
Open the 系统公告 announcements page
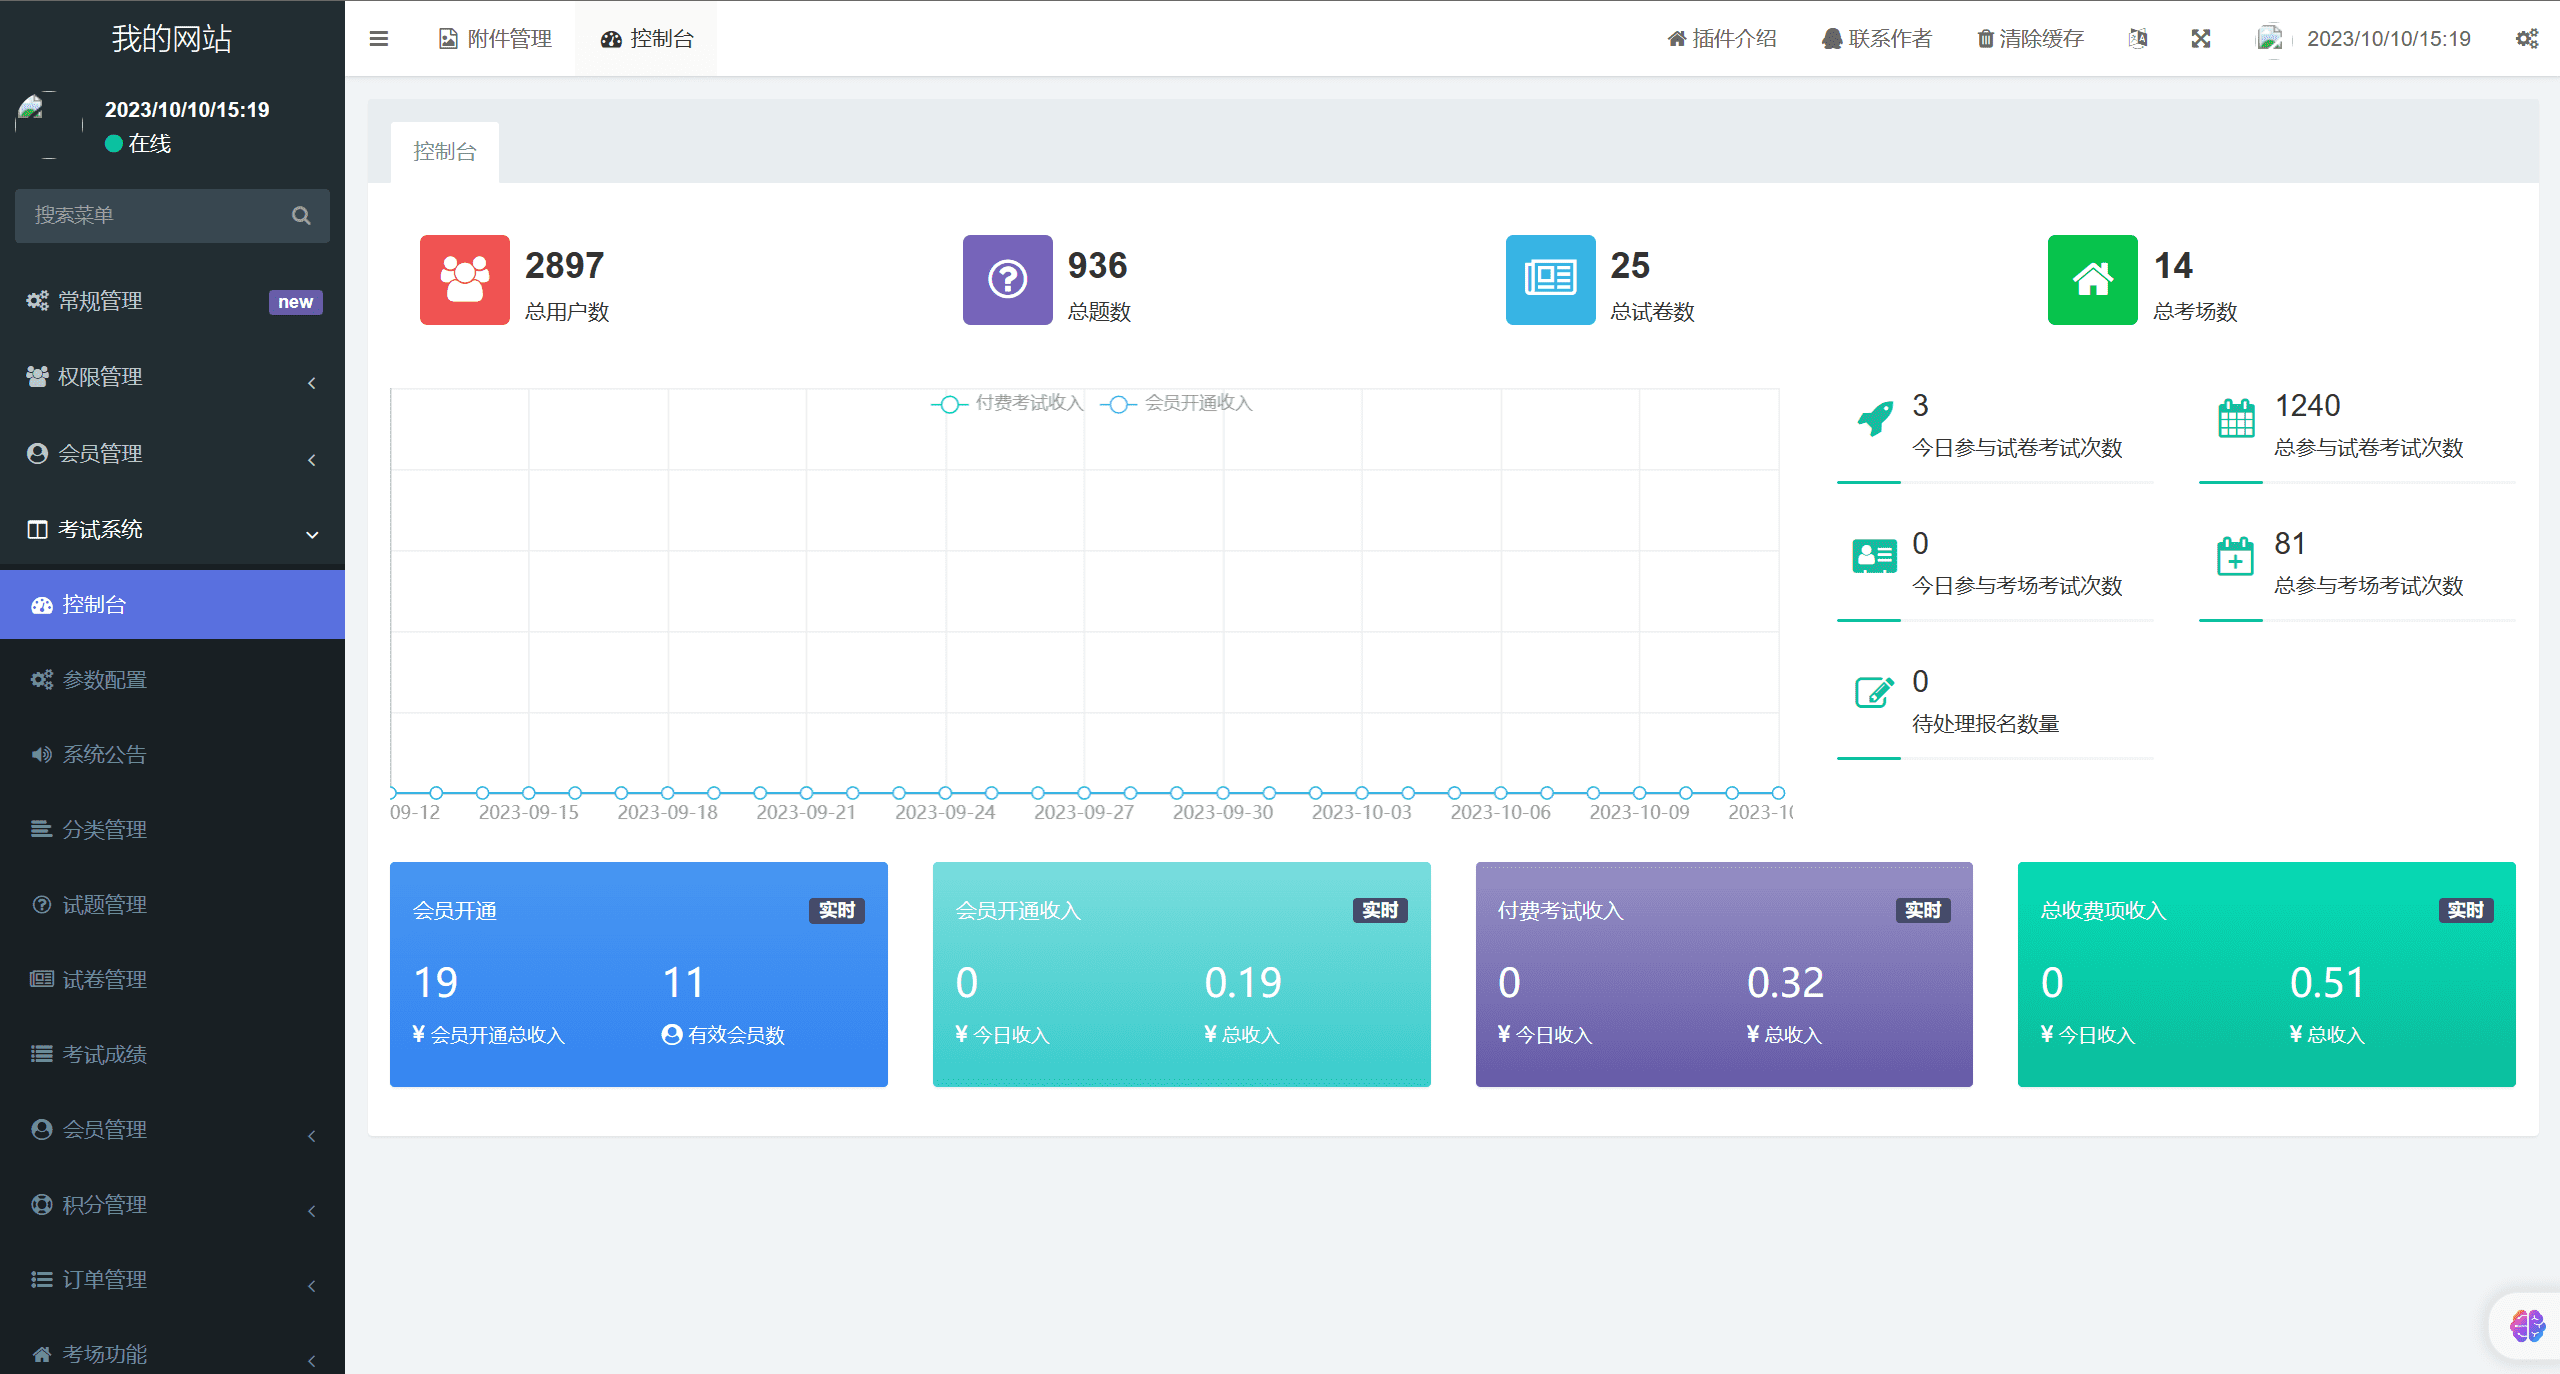(104, 754)
